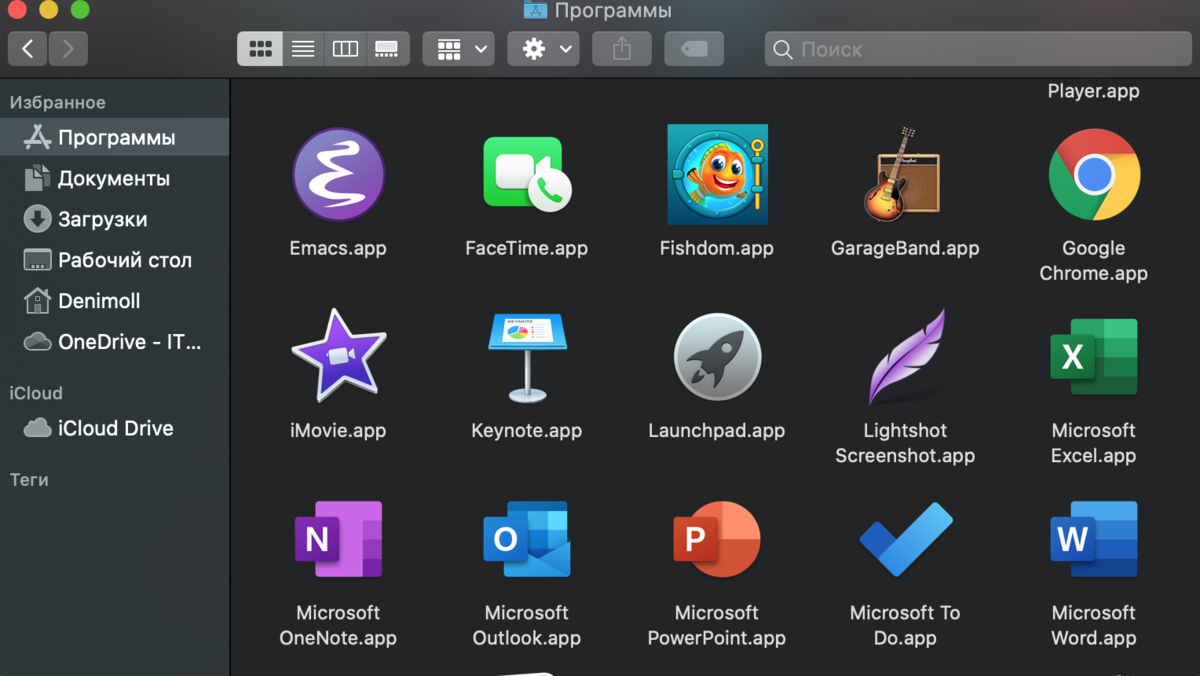Open Программы in the sidebar
The image size is (1200, 676).
coord(115,137)
